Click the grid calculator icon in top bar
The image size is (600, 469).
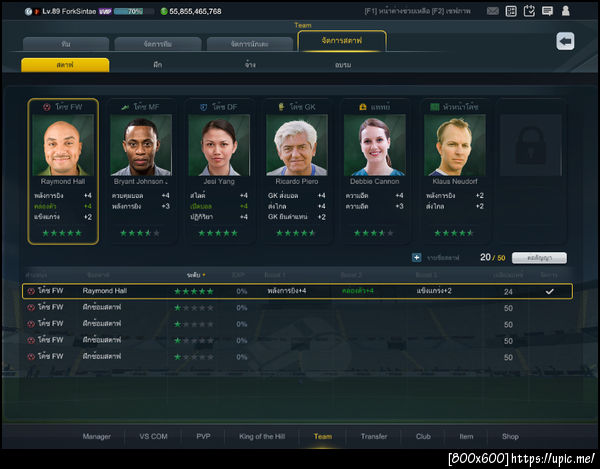(511, 11)
